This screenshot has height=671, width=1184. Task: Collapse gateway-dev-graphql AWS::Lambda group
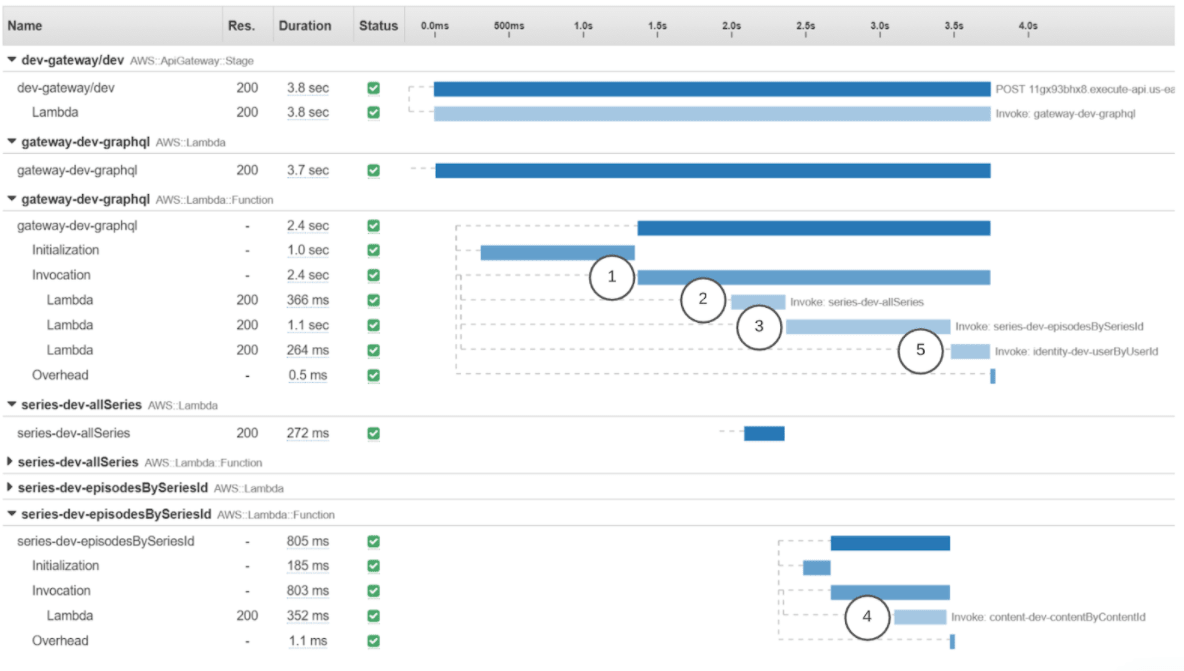11,141
